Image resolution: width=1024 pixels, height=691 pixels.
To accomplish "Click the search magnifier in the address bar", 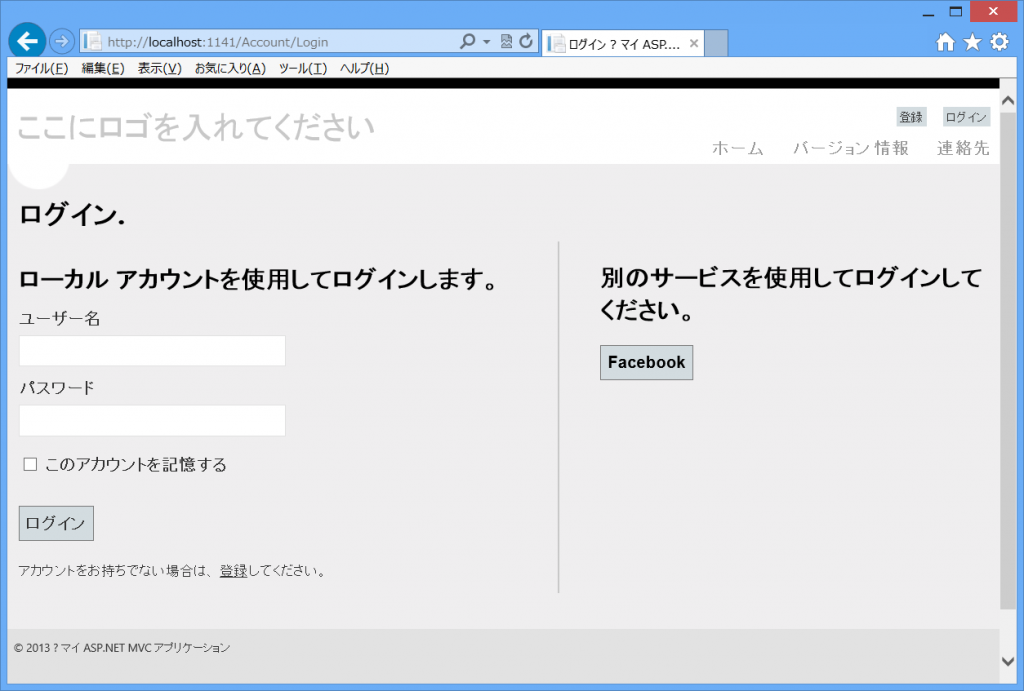I will click(466, 42).
